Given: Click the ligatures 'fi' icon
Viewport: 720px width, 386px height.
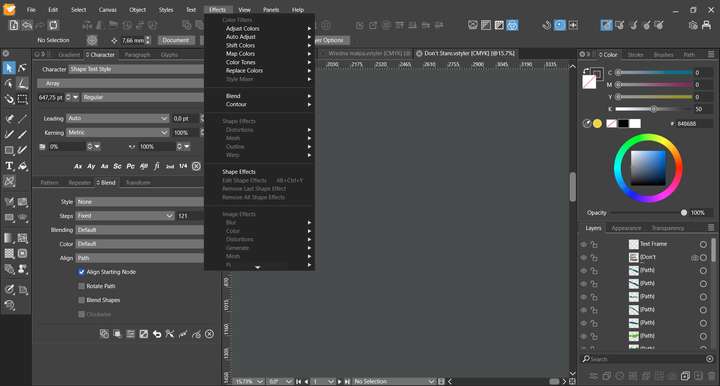Looking at the screenshot, I should point(157,166).
